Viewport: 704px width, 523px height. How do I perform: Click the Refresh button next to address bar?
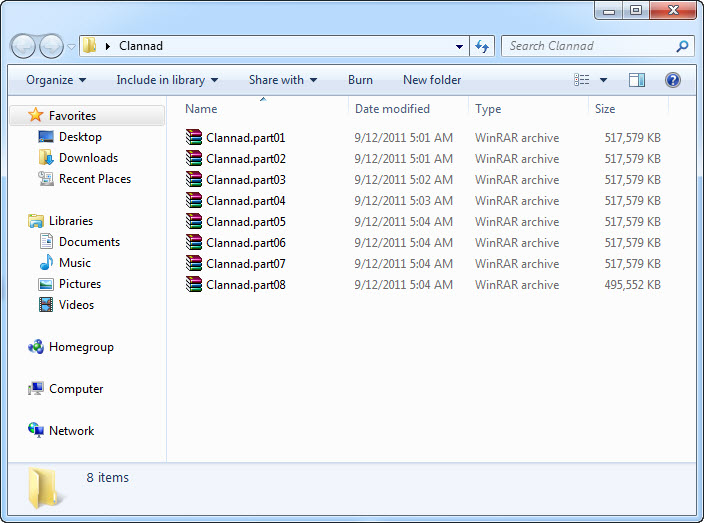coord(482,46)
